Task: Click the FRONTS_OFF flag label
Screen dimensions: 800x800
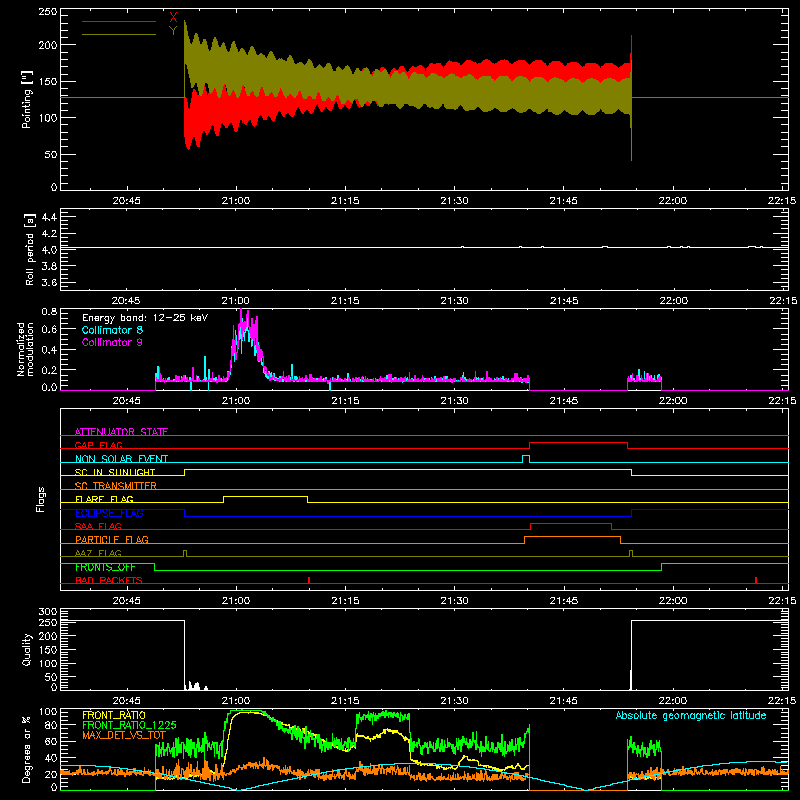Action: pyautogui.click(x=105, y=567)
